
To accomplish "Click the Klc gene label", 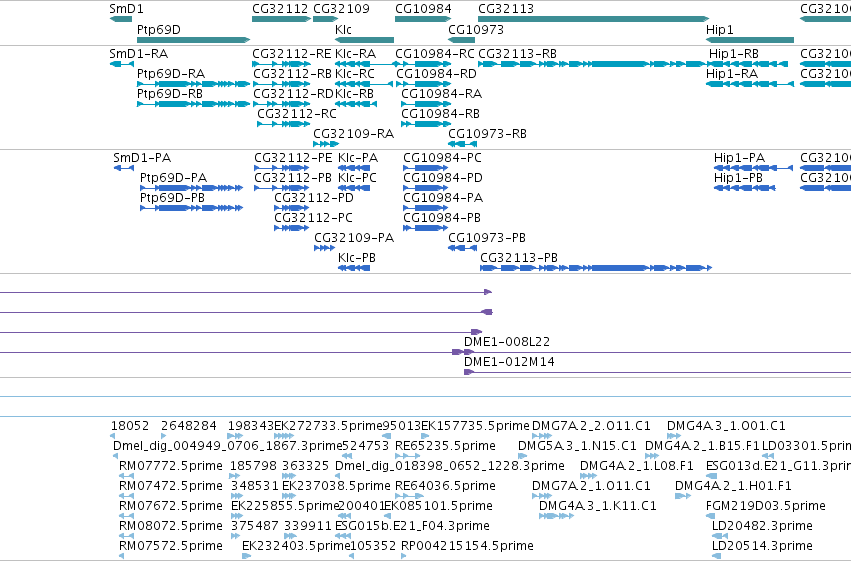I will (343, 29).
